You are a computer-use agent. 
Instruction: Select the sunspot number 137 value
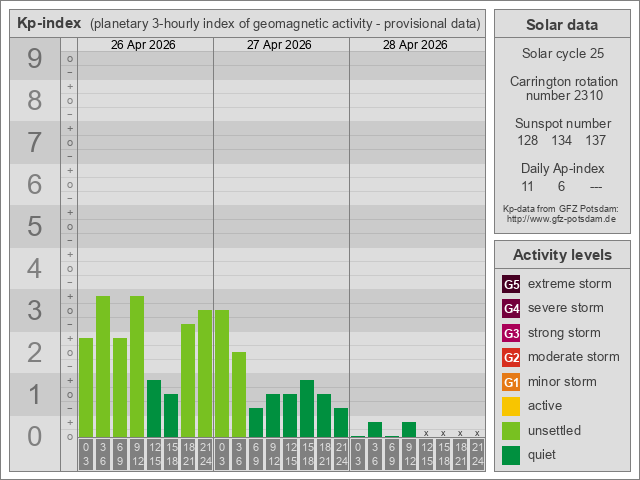[596, 141]
